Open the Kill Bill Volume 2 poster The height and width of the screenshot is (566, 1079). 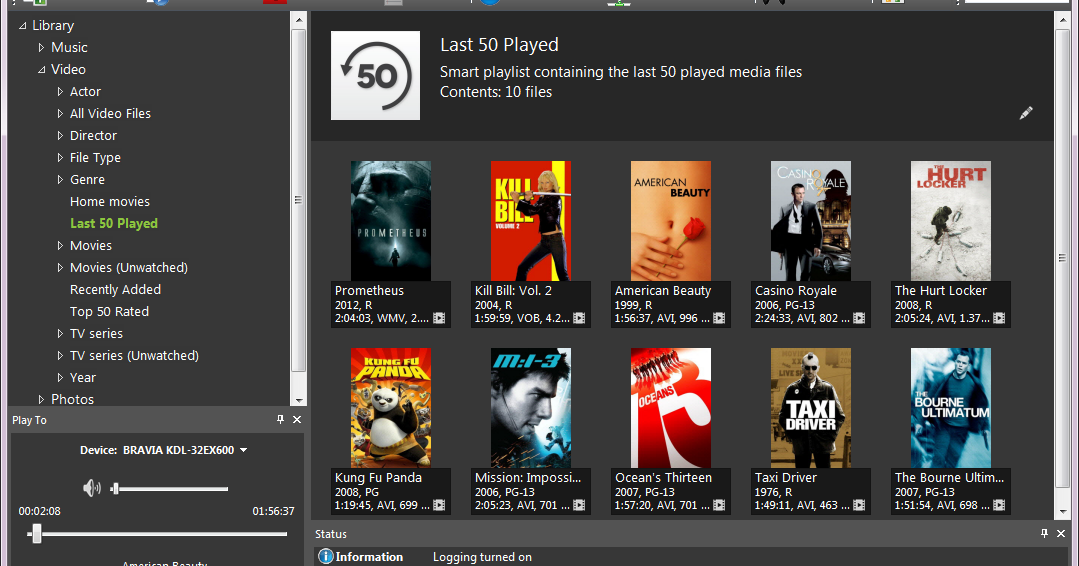531,221
